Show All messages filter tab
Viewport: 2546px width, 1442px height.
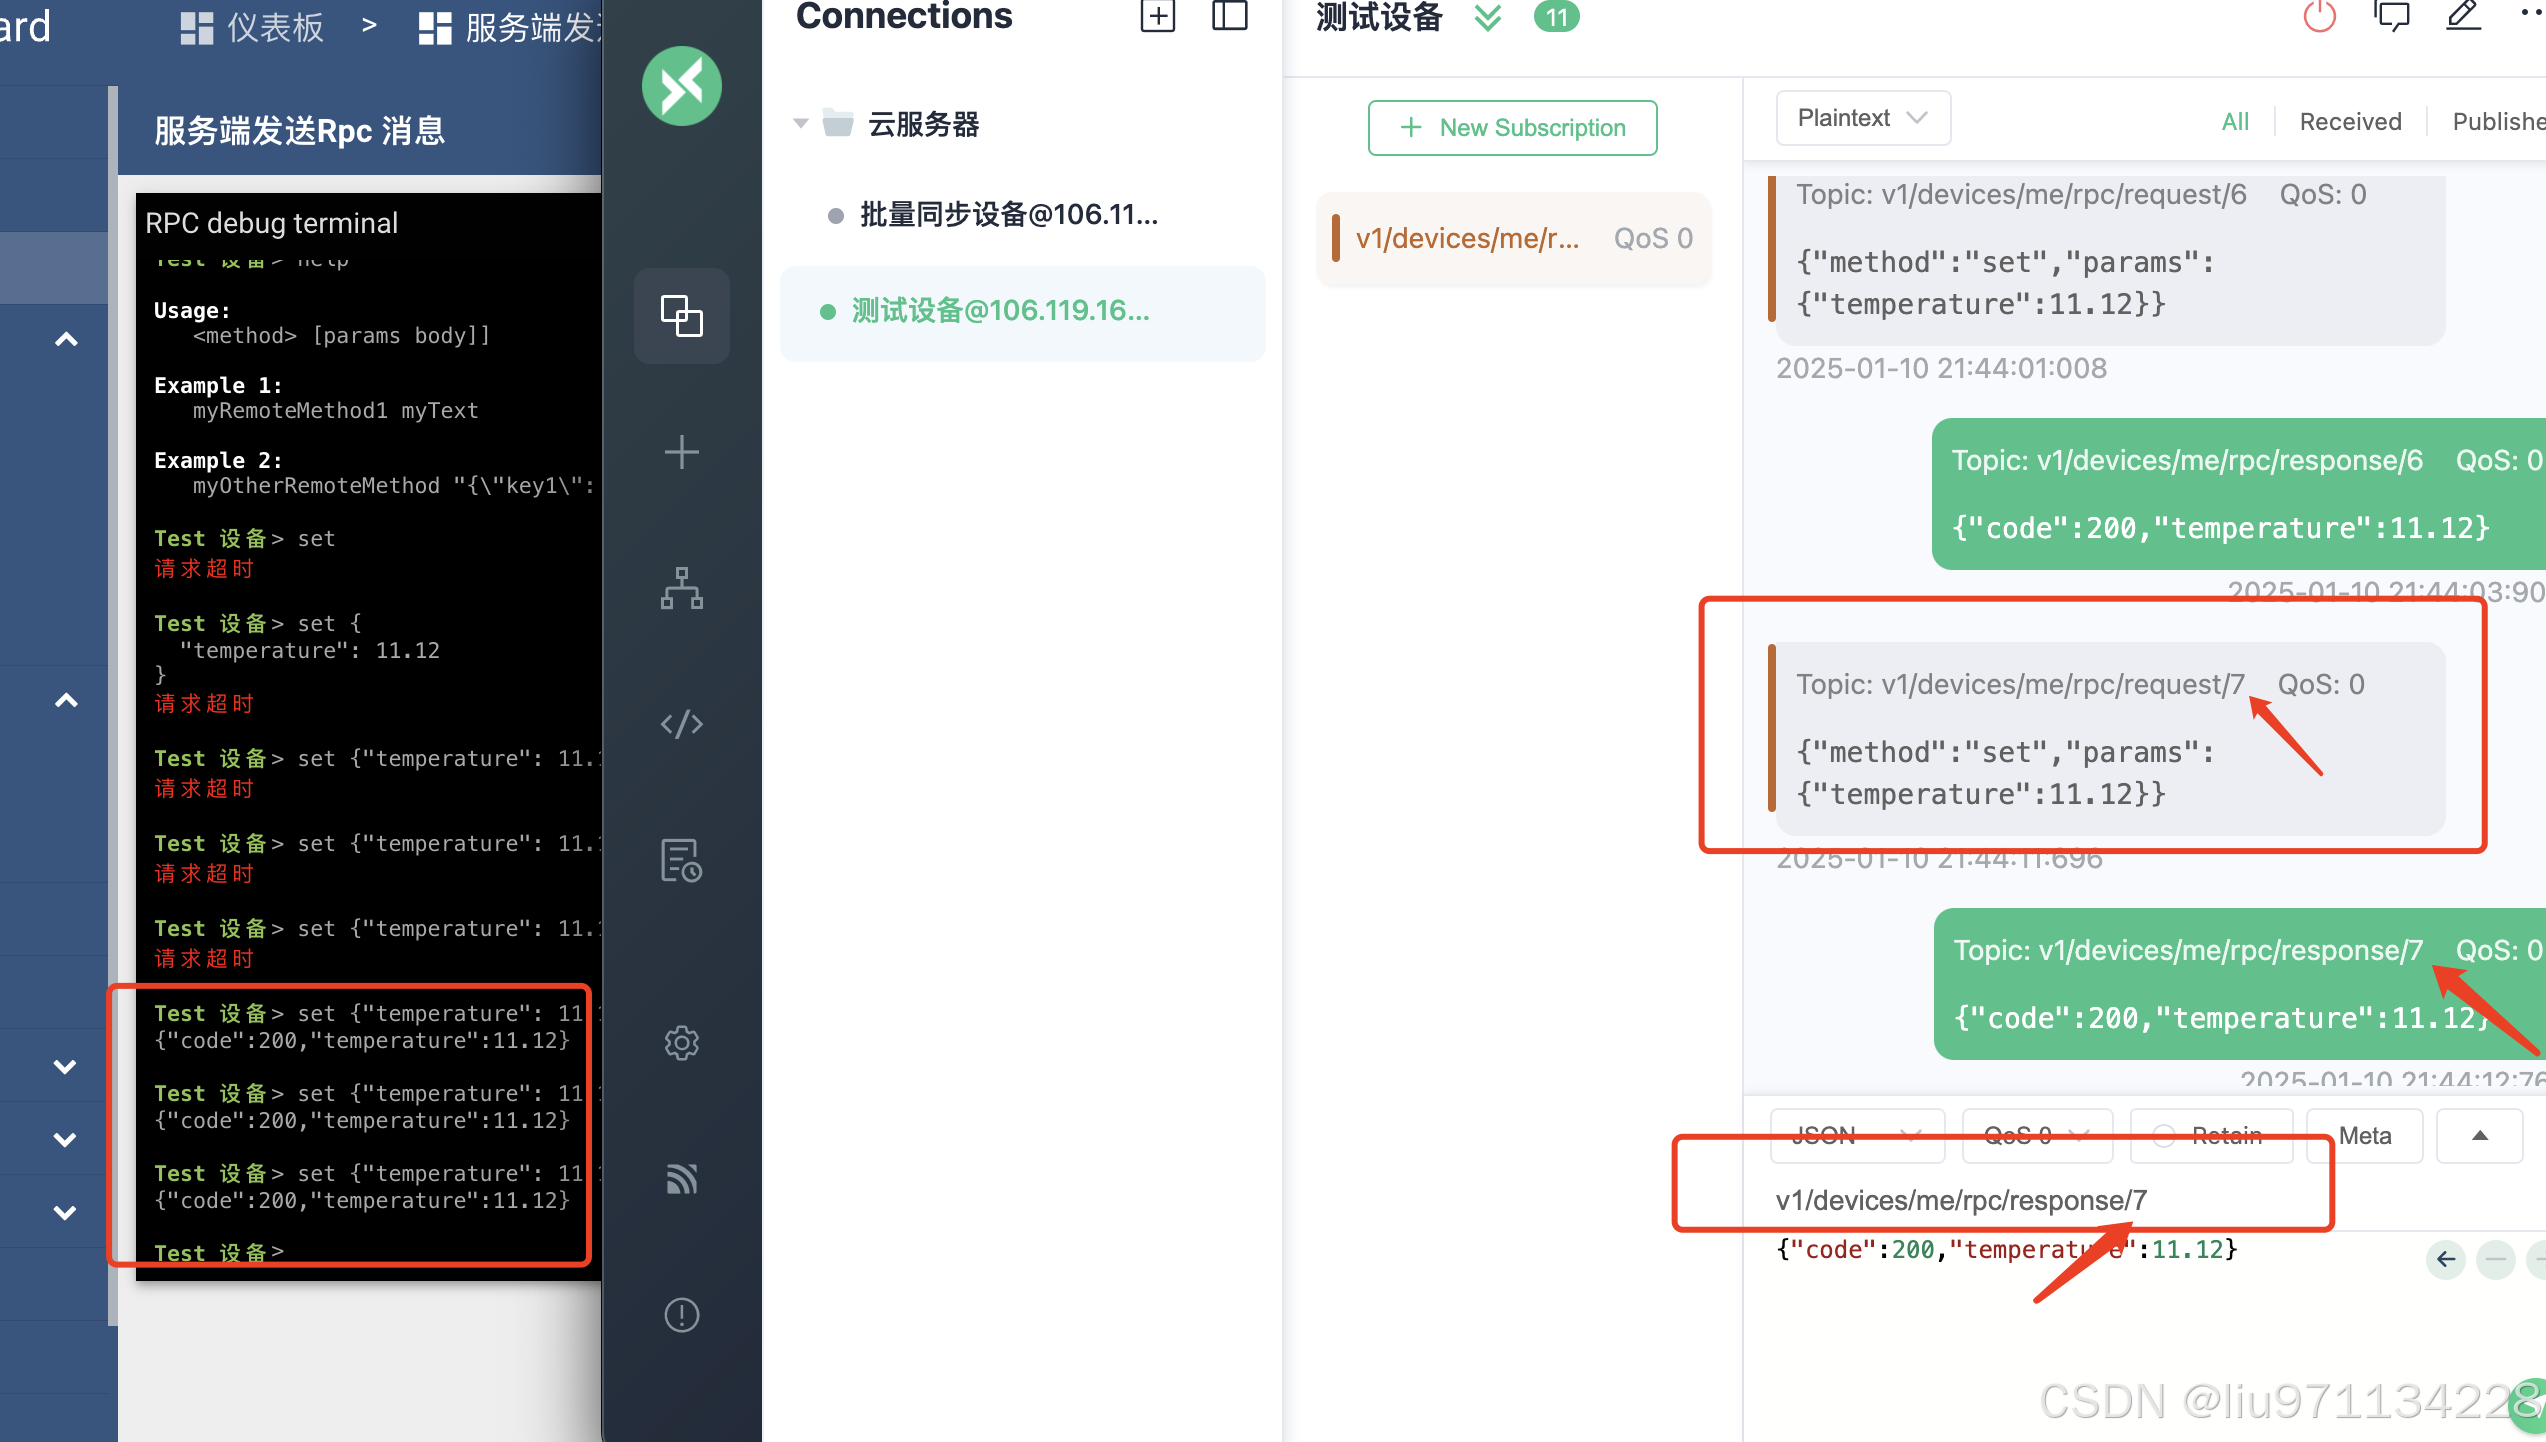click(x=2235, y=122)
